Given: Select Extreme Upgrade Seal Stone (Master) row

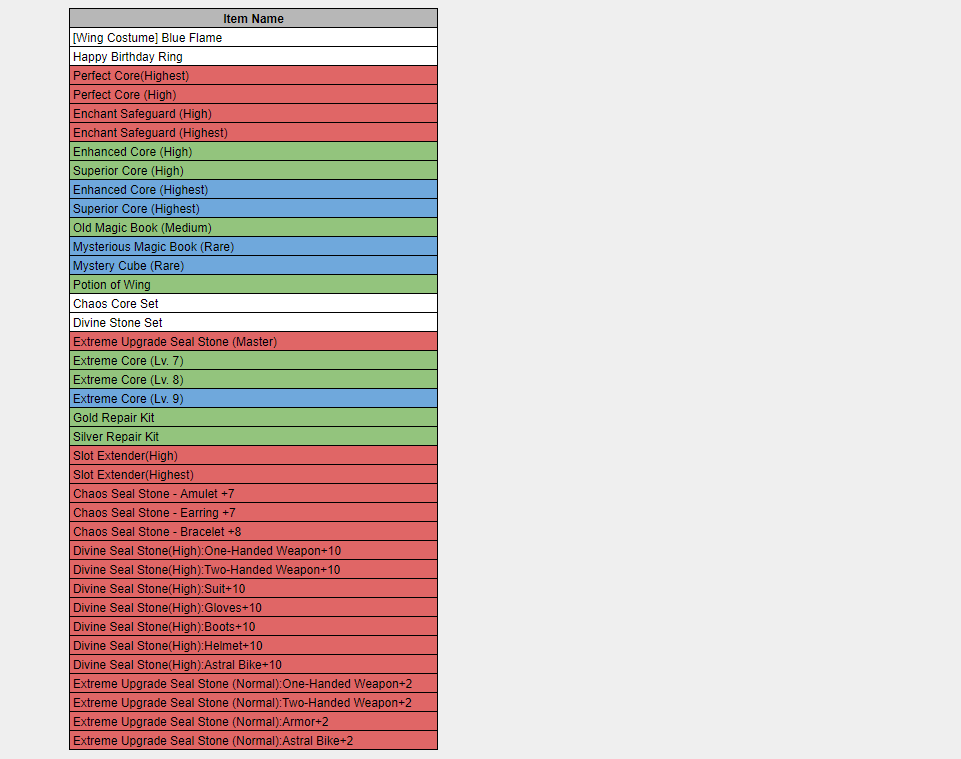Looking at the screenshot, I should (x=253, y=341).
